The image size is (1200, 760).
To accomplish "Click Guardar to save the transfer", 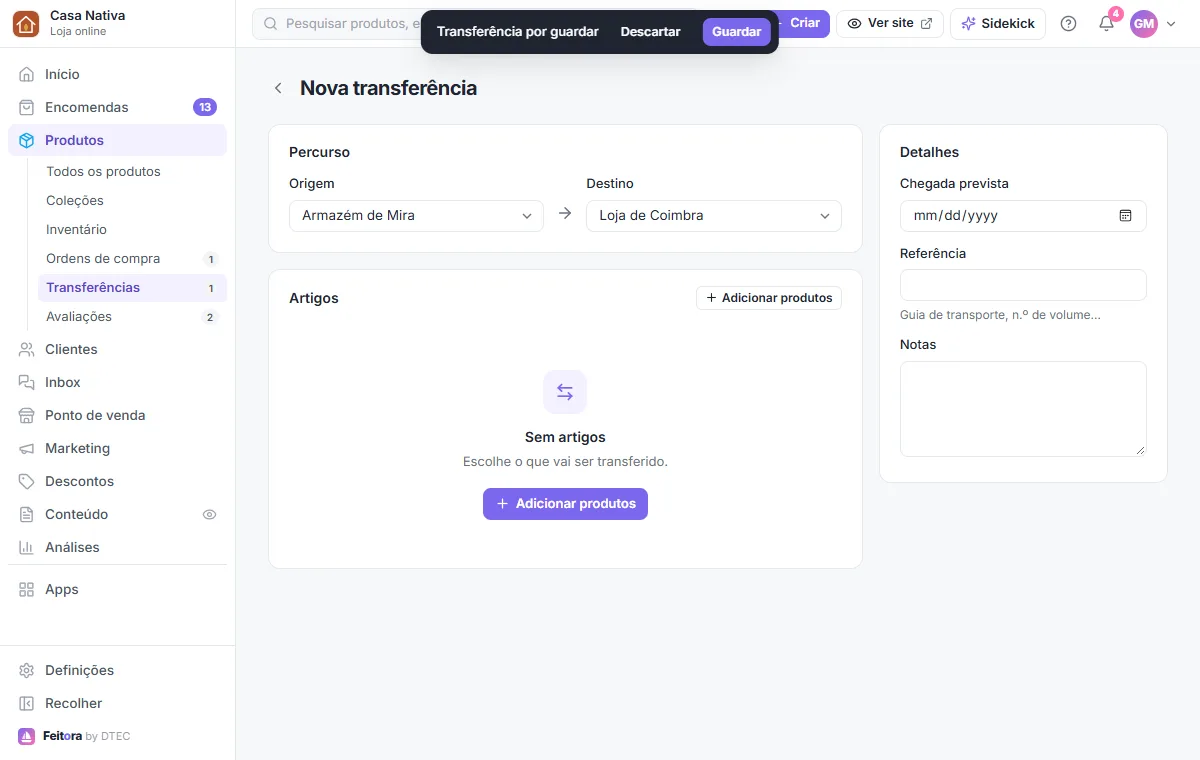I will [x=736, y=32].
